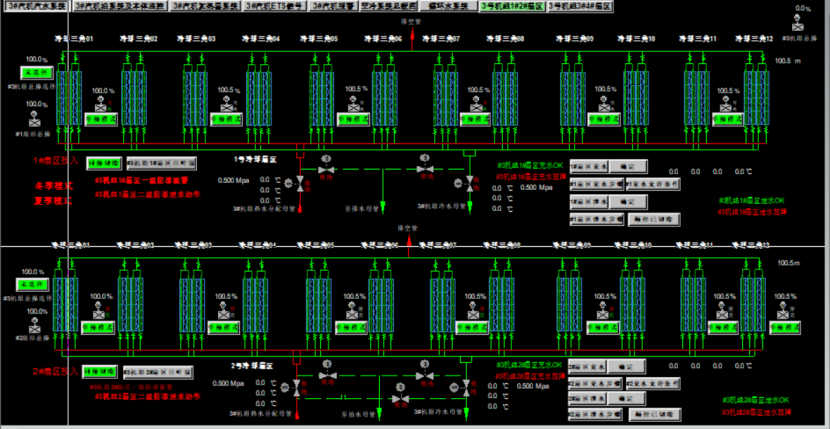Open #1扇区排水步骤 button

point(596,219)
